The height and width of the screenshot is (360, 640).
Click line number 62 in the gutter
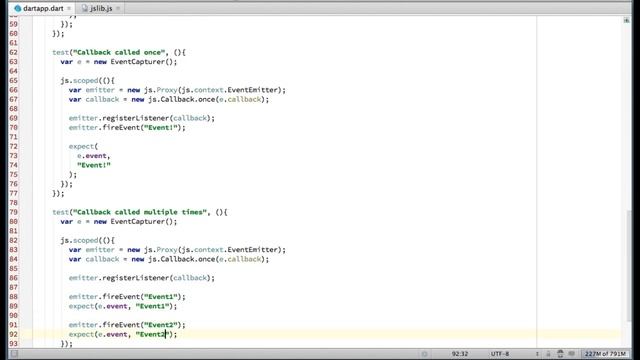pos(13,52)
